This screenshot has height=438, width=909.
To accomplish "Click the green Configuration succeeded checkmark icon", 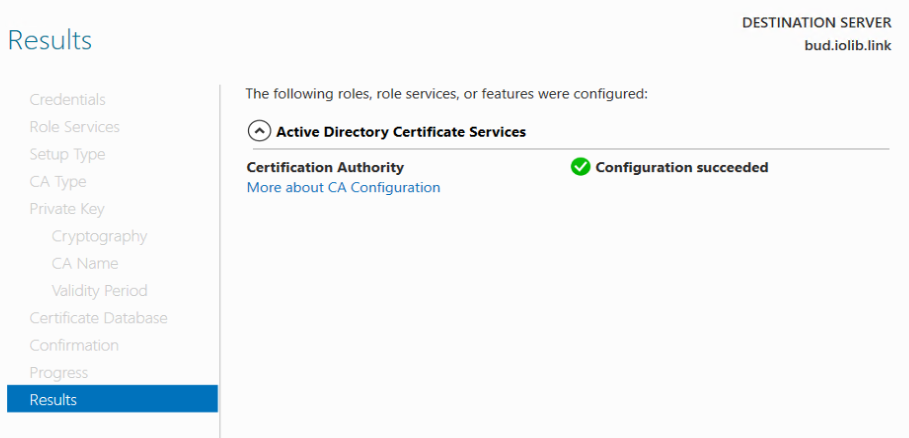I will (x=580, y=167).
